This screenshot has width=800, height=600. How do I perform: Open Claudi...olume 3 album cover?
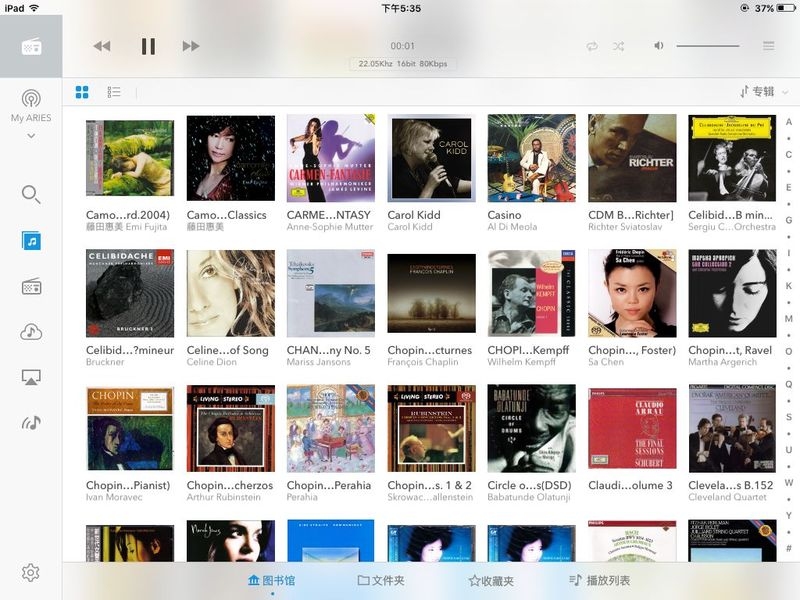click(x=632, y=428)
